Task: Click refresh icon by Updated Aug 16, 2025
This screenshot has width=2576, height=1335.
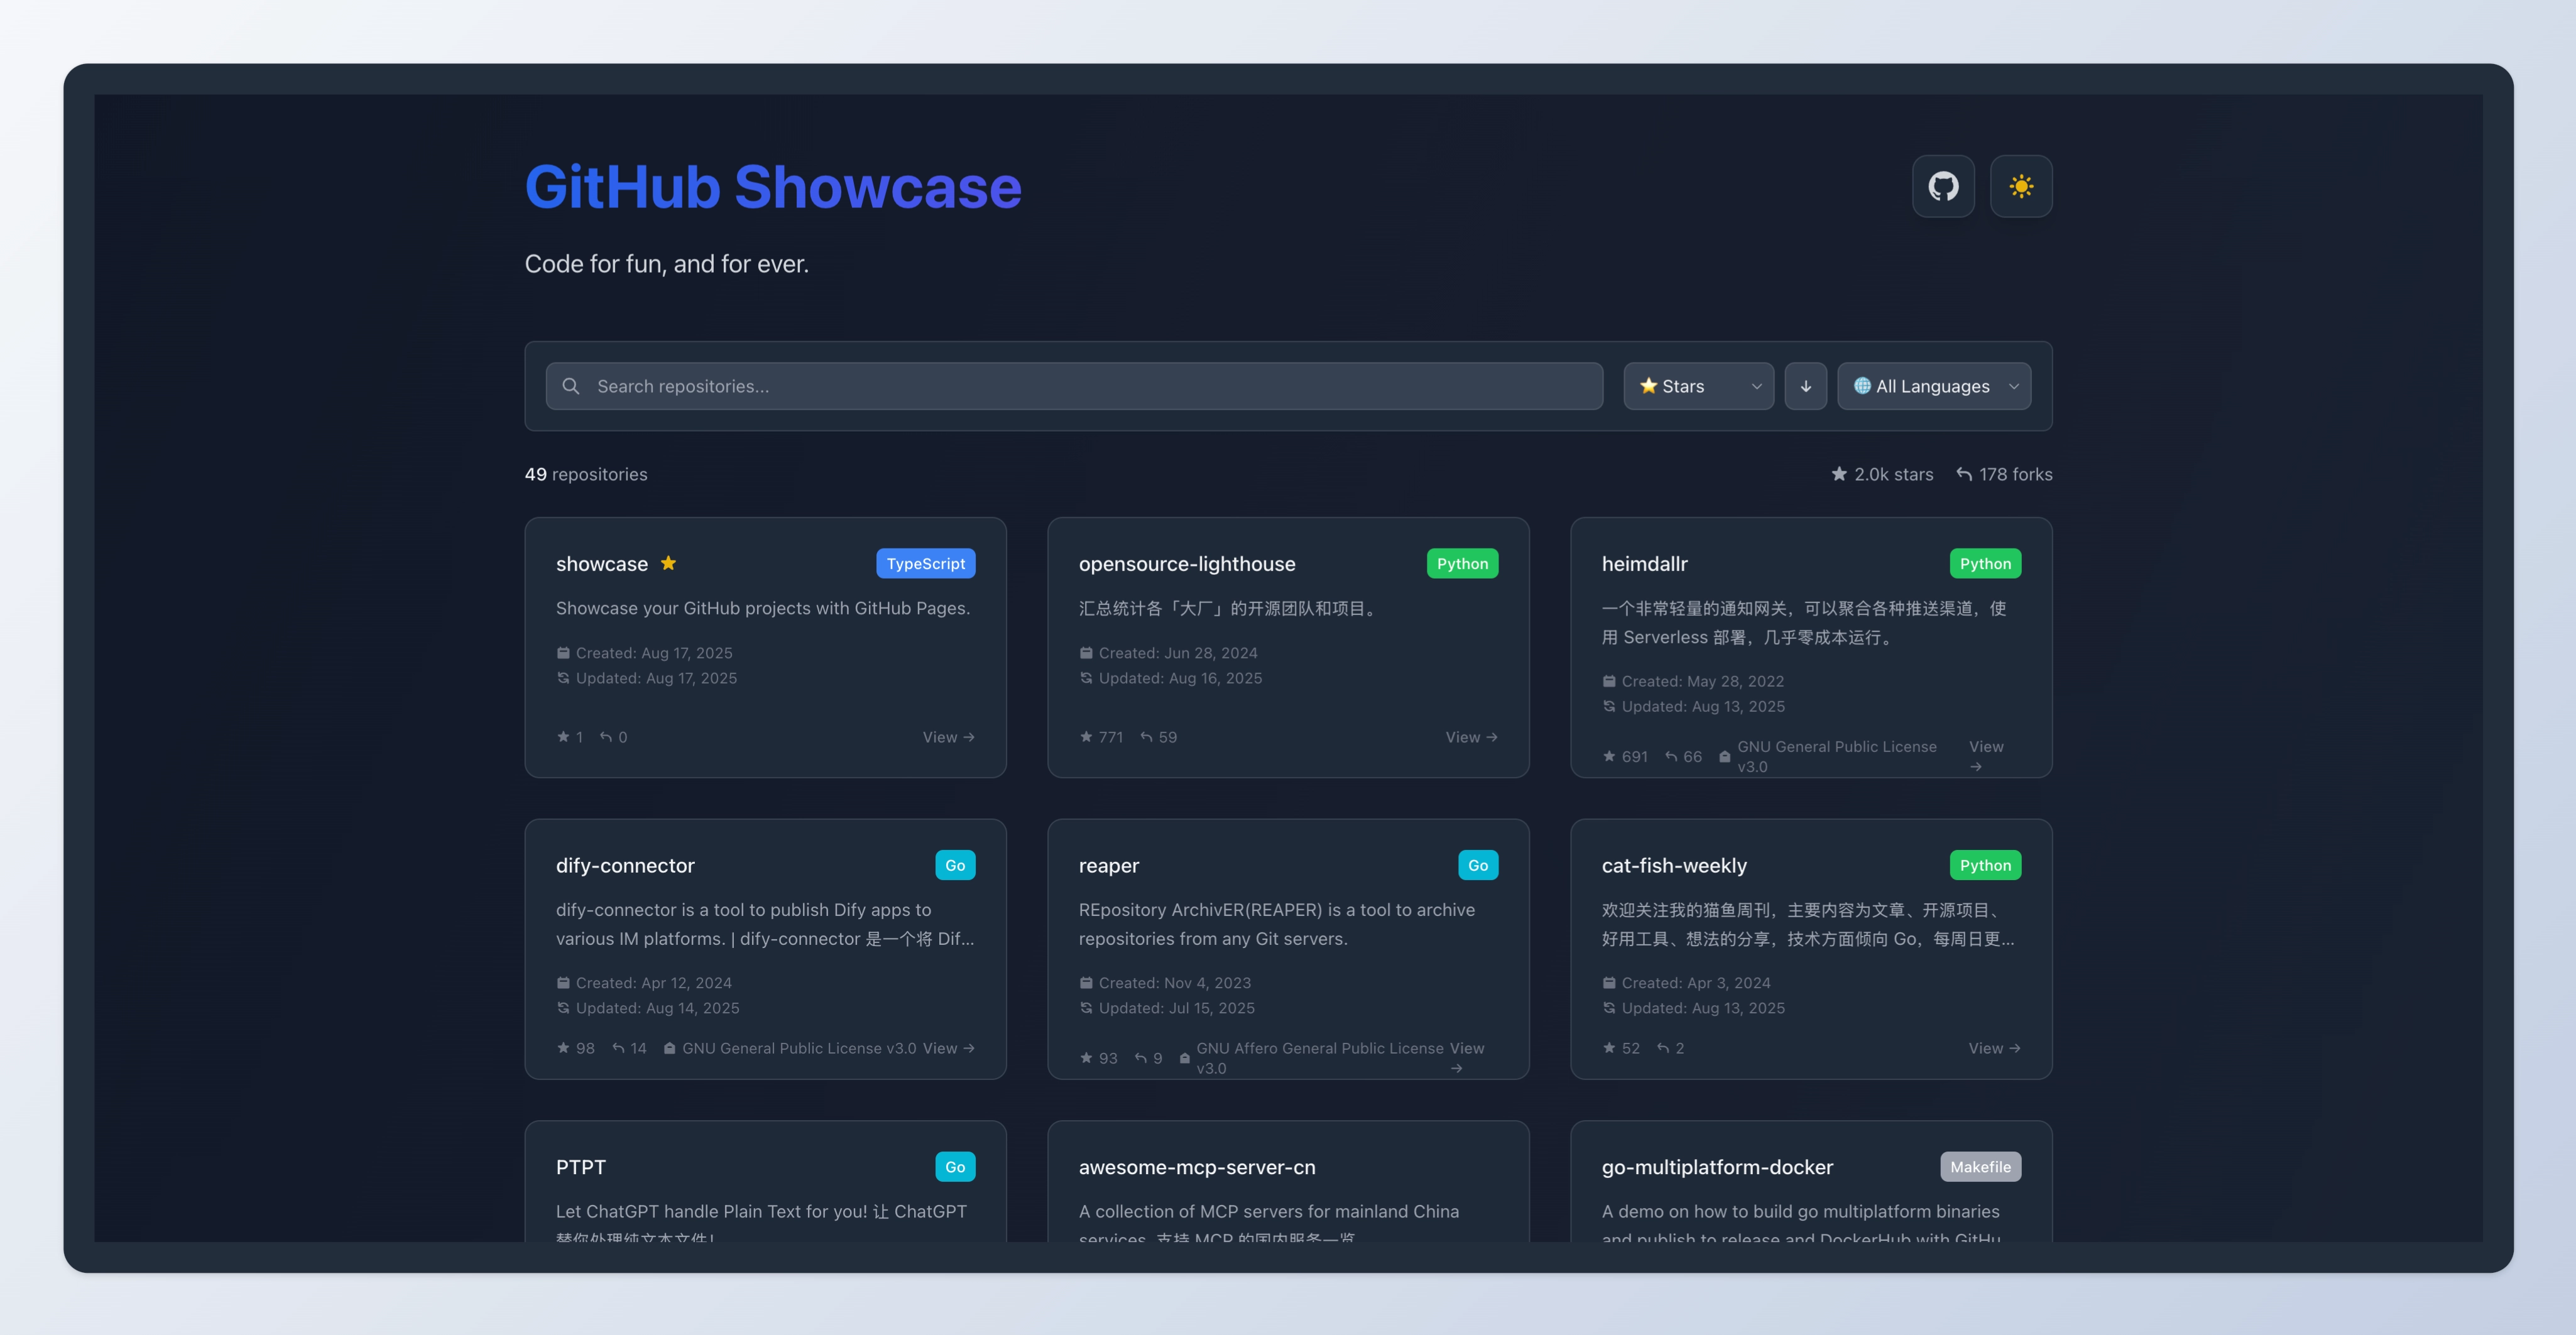Action: click(1086, 678)
